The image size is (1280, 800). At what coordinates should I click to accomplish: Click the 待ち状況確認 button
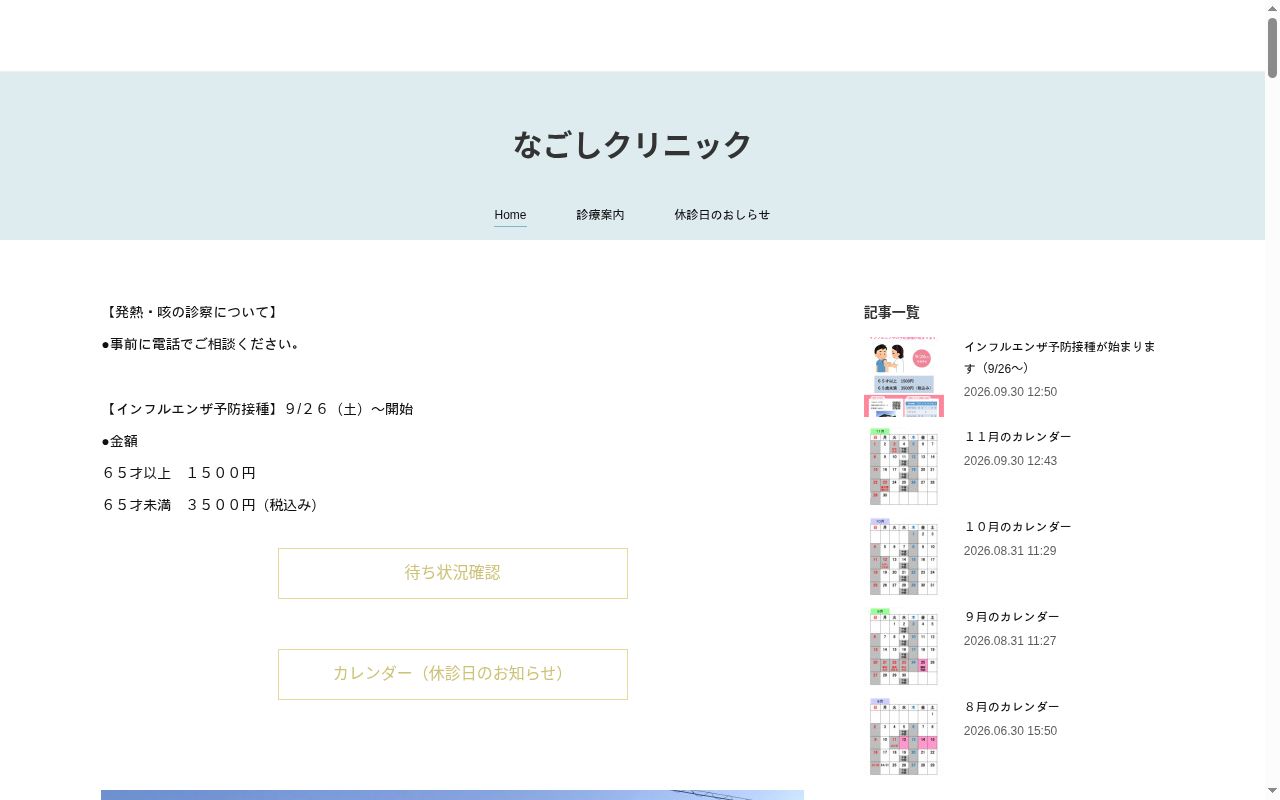[453, 573]
